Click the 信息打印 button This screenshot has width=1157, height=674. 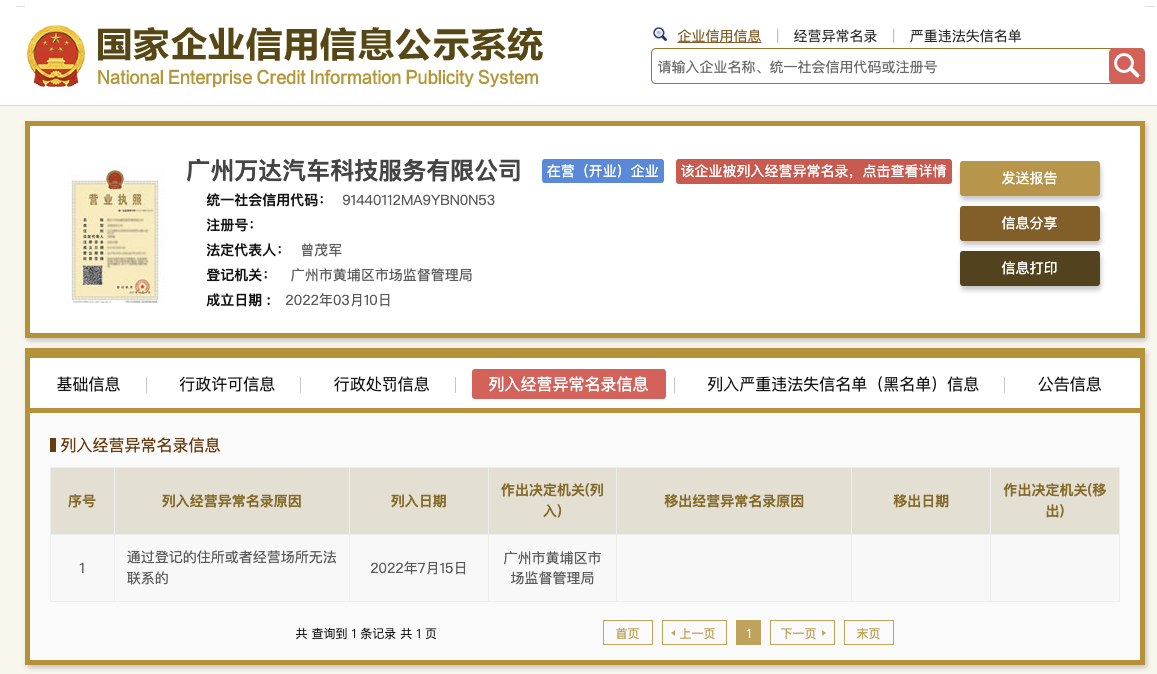(1029, 268)
